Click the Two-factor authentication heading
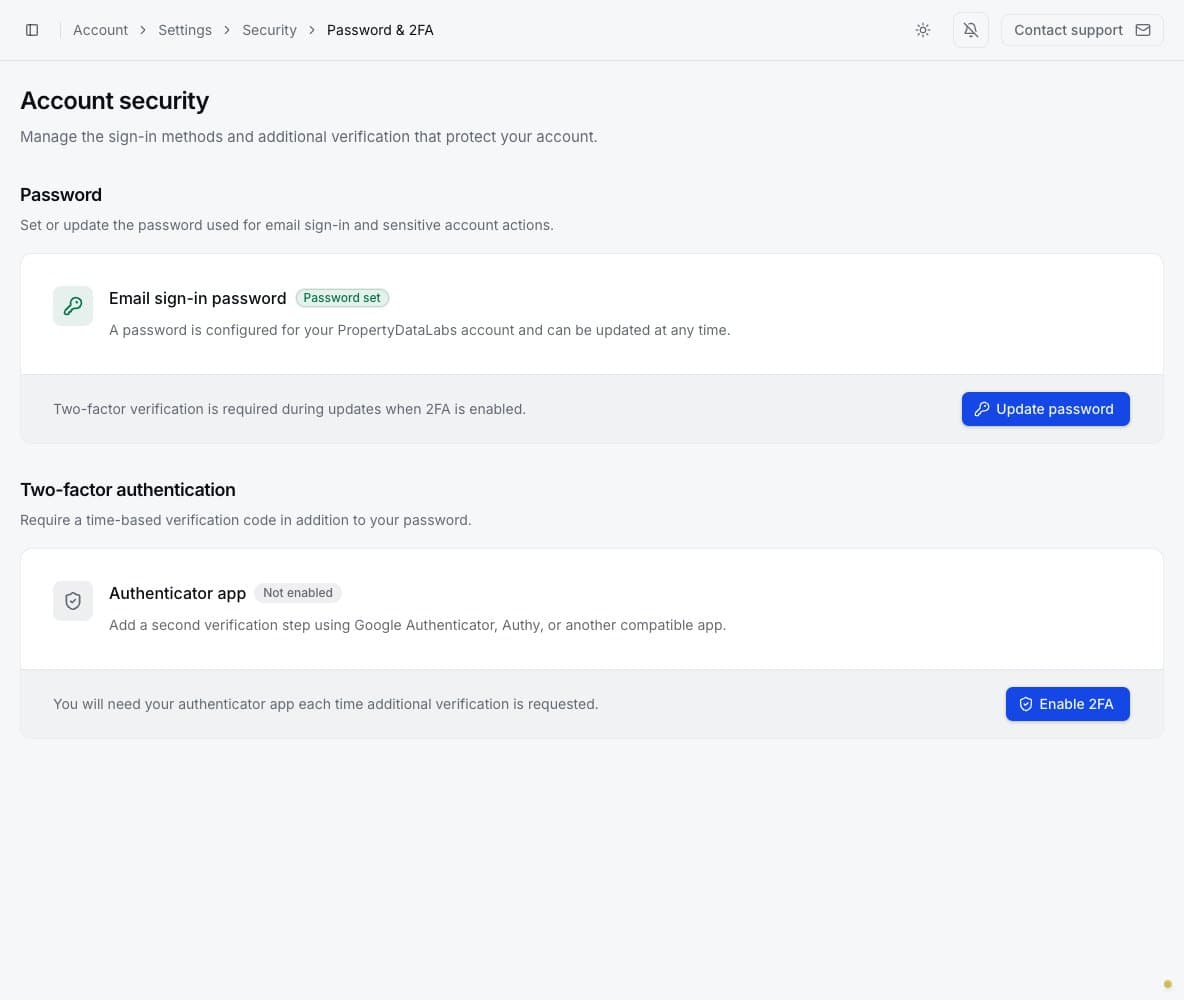This screenshot has height=1000, width=1184. tap(128, 489)
